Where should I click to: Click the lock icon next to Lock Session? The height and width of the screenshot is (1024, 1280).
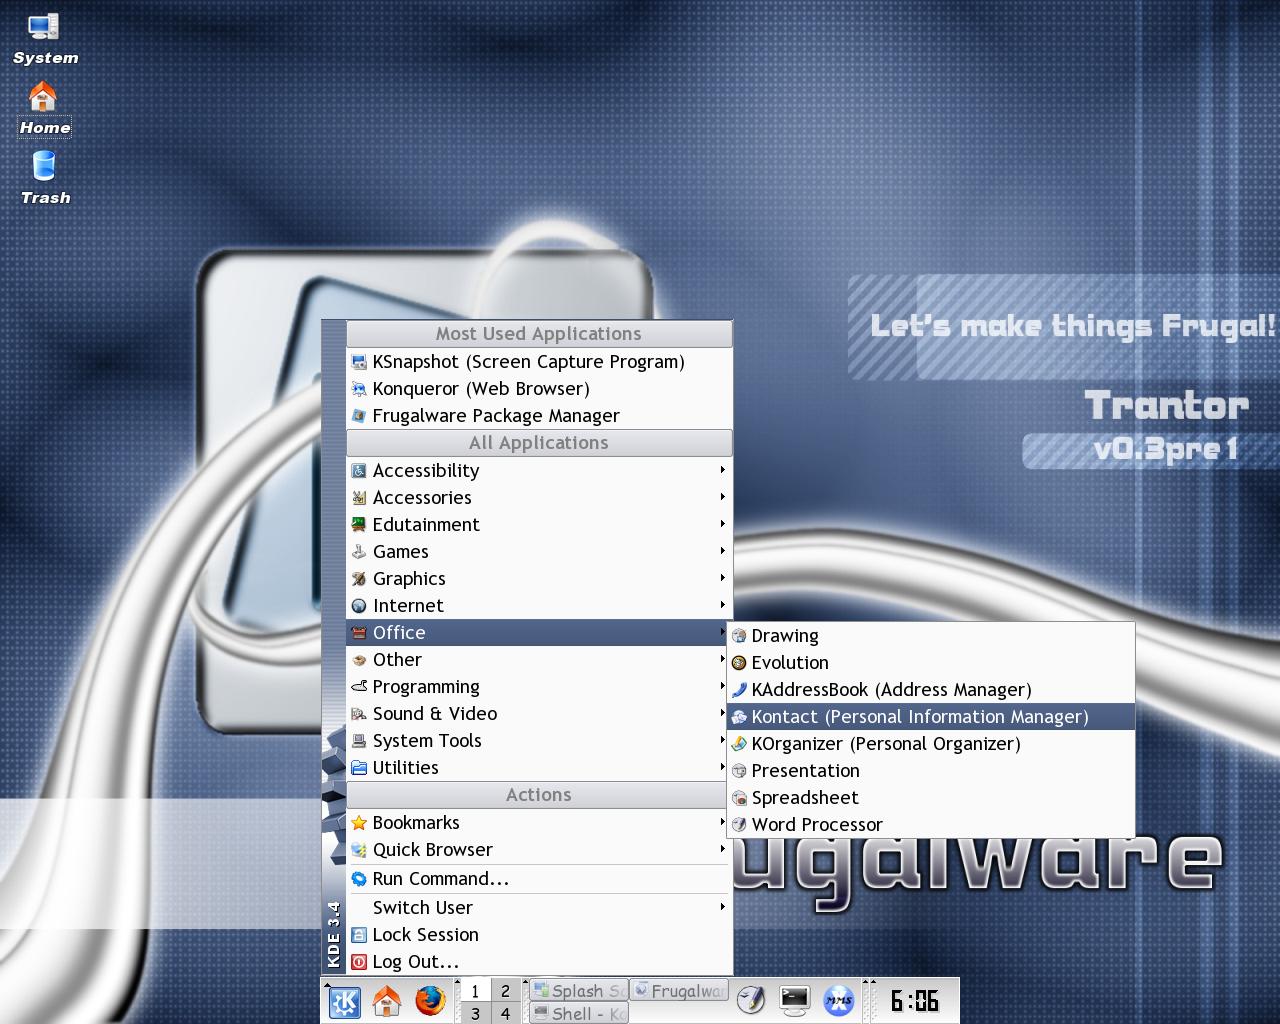click(x=359, y=935)
